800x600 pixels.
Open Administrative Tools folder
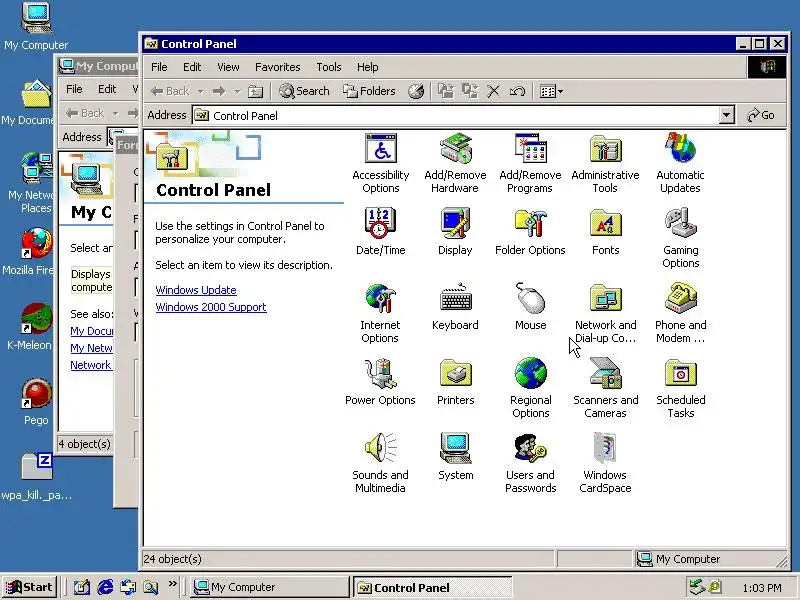tap(605, 163)
